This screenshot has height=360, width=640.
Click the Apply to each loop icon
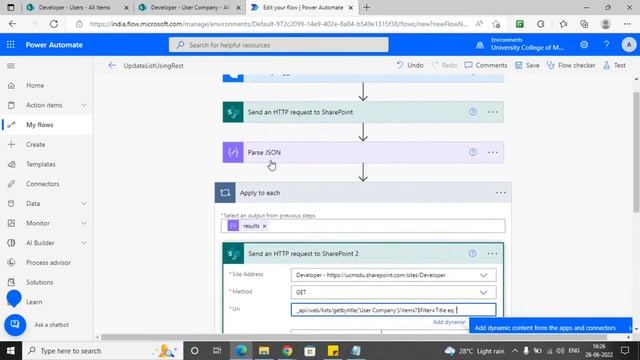[225, 193]
